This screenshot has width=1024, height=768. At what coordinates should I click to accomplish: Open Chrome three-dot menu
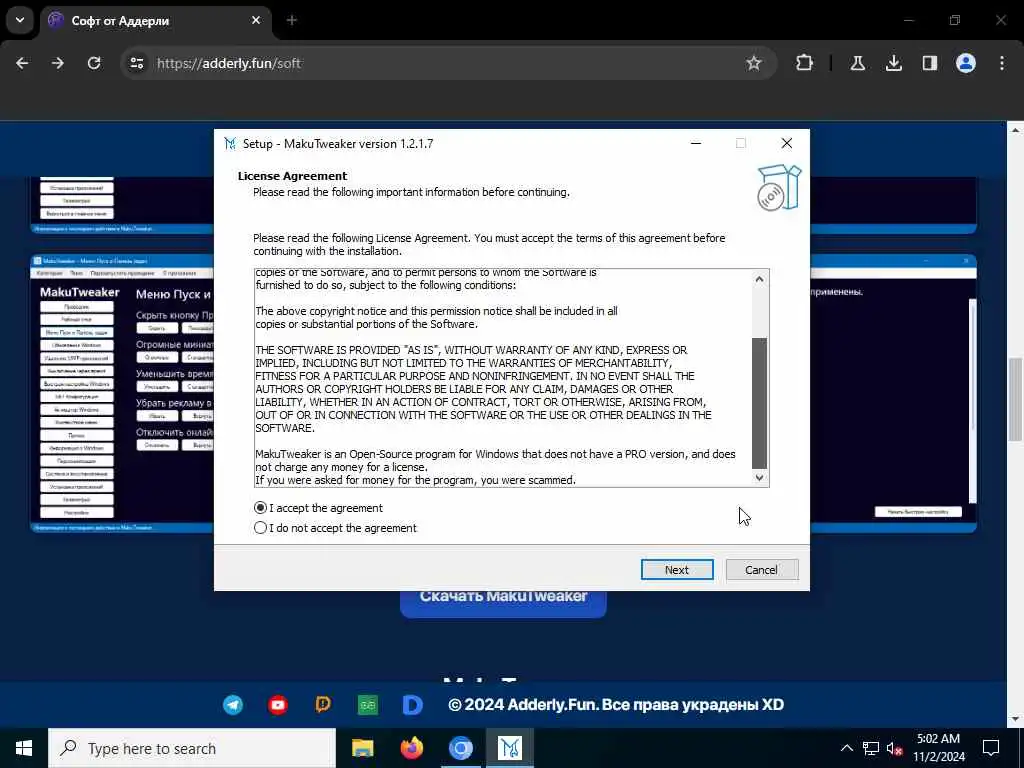[x=1002, y=63]
